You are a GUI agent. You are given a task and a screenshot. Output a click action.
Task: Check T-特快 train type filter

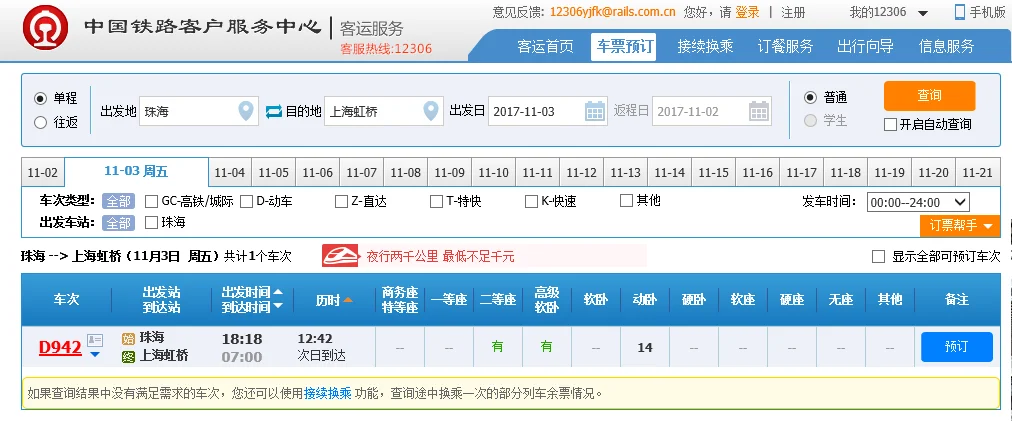[x=436, y=201]
